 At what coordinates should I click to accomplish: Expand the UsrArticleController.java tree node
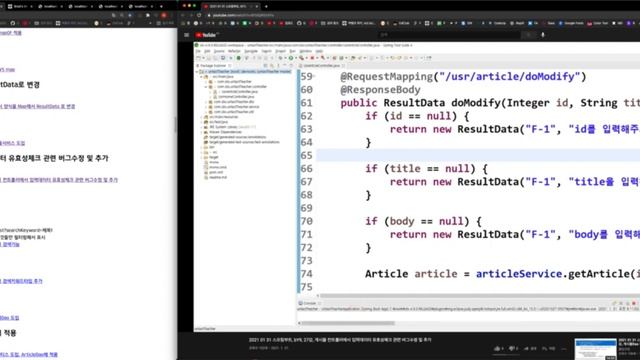[x=211, y=92]
